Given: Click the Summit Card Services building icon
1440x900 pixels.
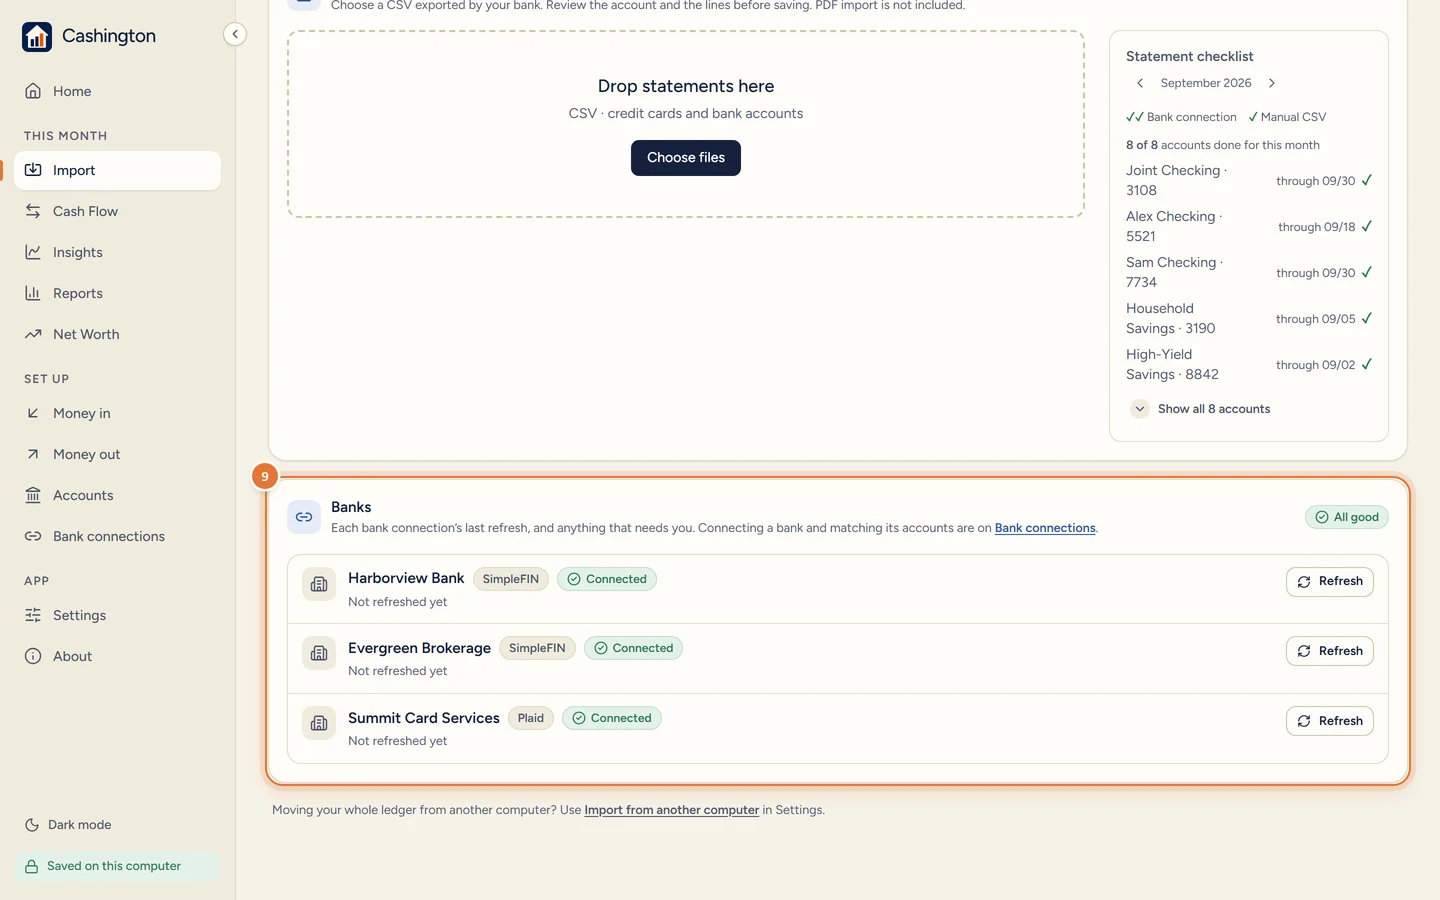Looking at the screenshot, I should (x=319, y=723).
